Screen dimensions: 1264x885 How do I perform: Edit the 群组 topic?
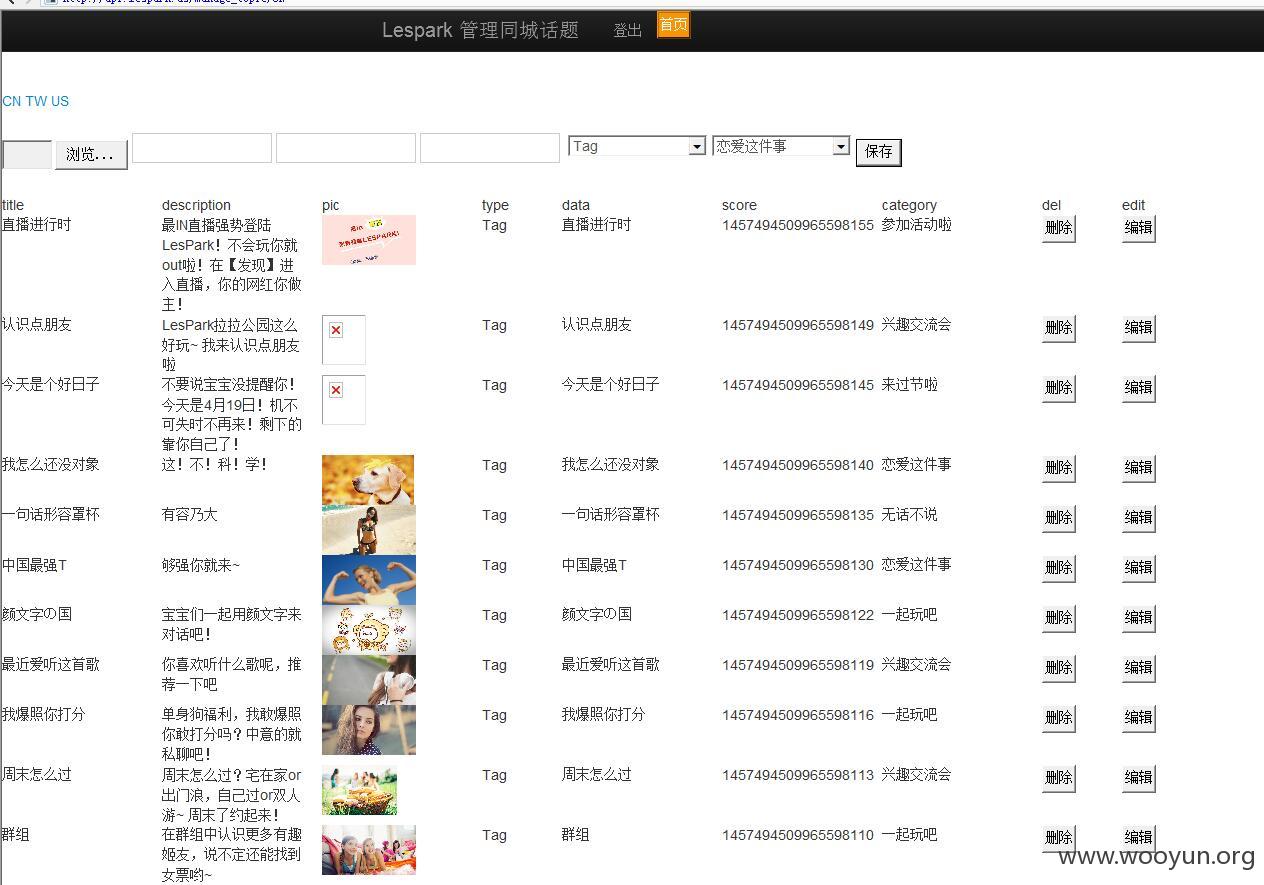point(1138,838)
